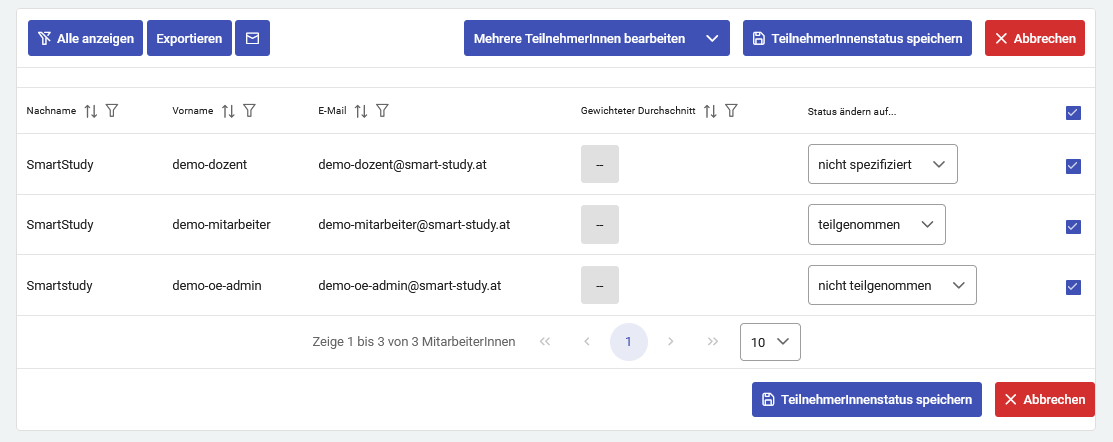Expand the rows-per-page dropdown showing 10
Viewport: 1113px width, 442px height.
tap(770, 342)
